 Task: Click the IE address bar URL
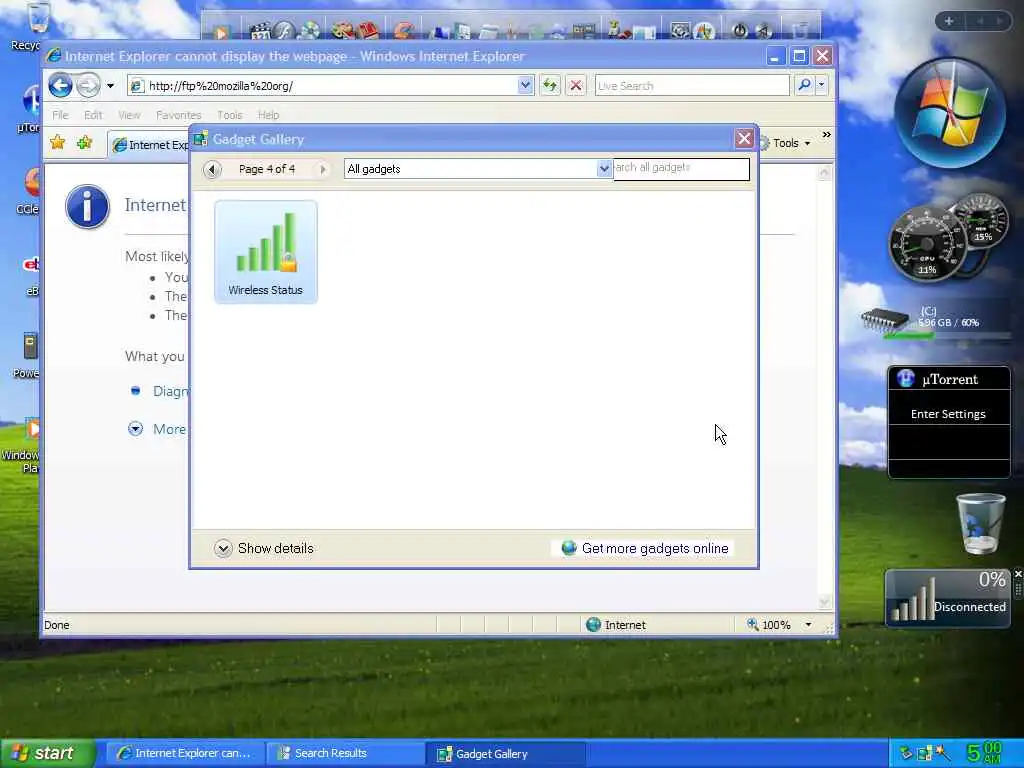click(x=221, y=86)
